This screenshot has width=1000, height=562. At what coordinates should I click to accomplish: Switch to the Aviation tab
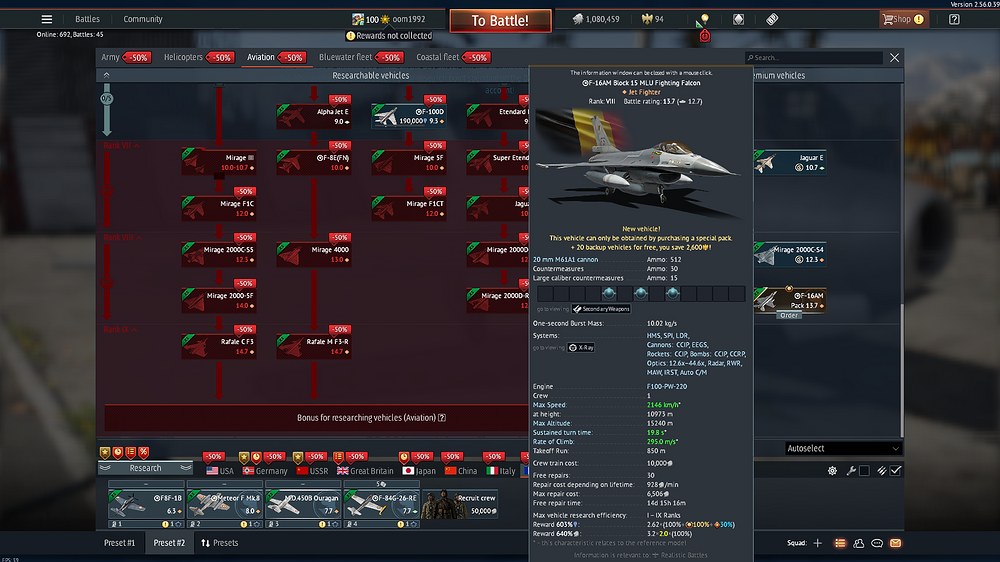tap(261, 57)
